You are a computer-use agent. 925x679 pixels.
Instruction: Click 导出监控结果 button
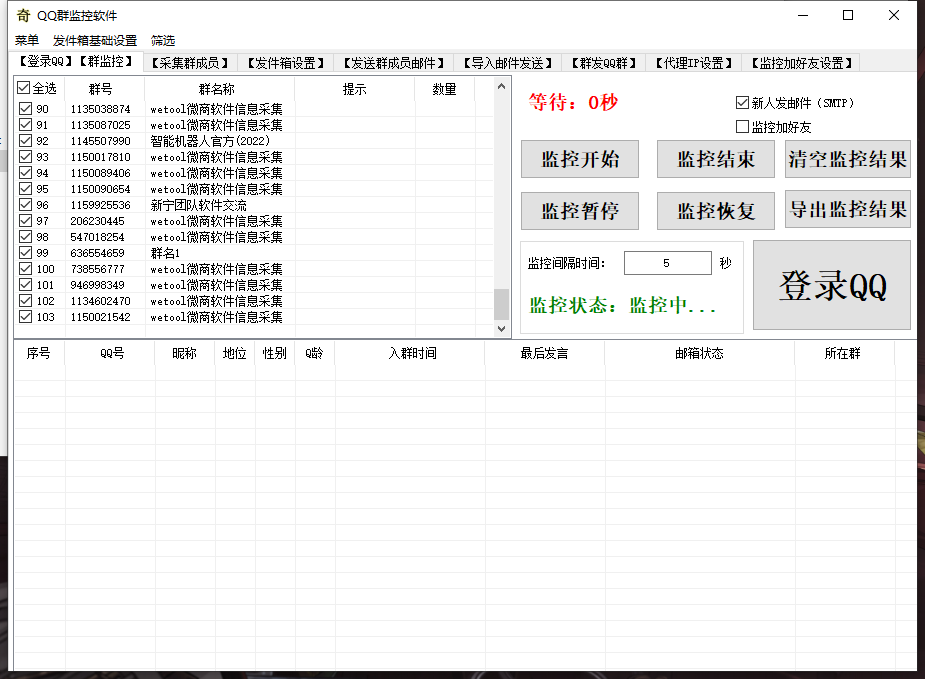pyautogui.click(x=848, y=209)
